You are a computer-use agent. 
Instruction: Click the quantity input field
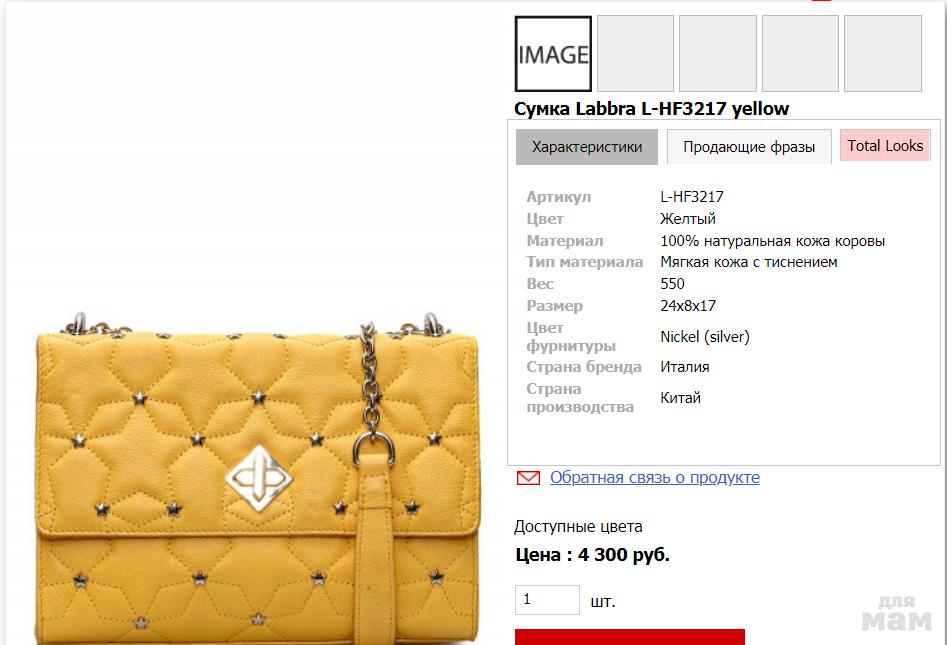[x=547, y=600]
